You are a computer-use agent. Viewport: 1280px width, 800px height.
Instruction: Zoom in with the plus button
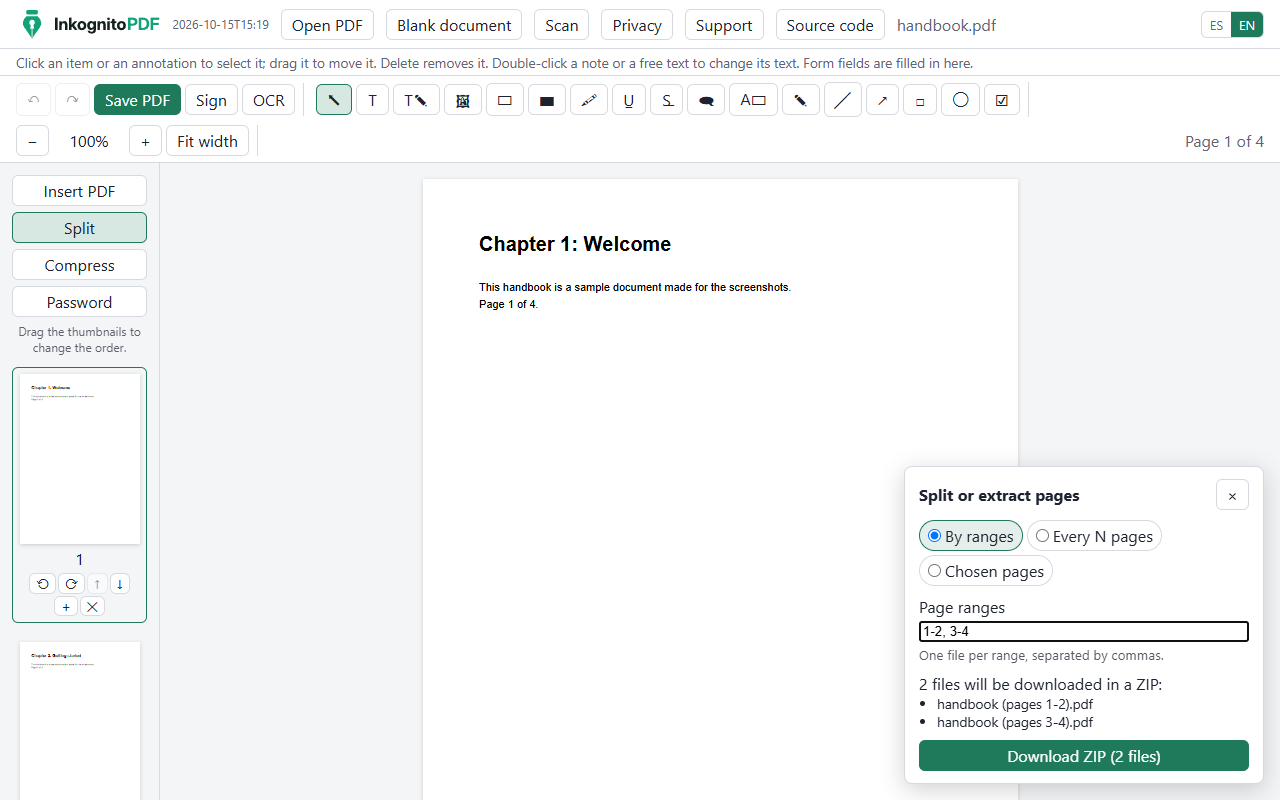pos(145,141)
